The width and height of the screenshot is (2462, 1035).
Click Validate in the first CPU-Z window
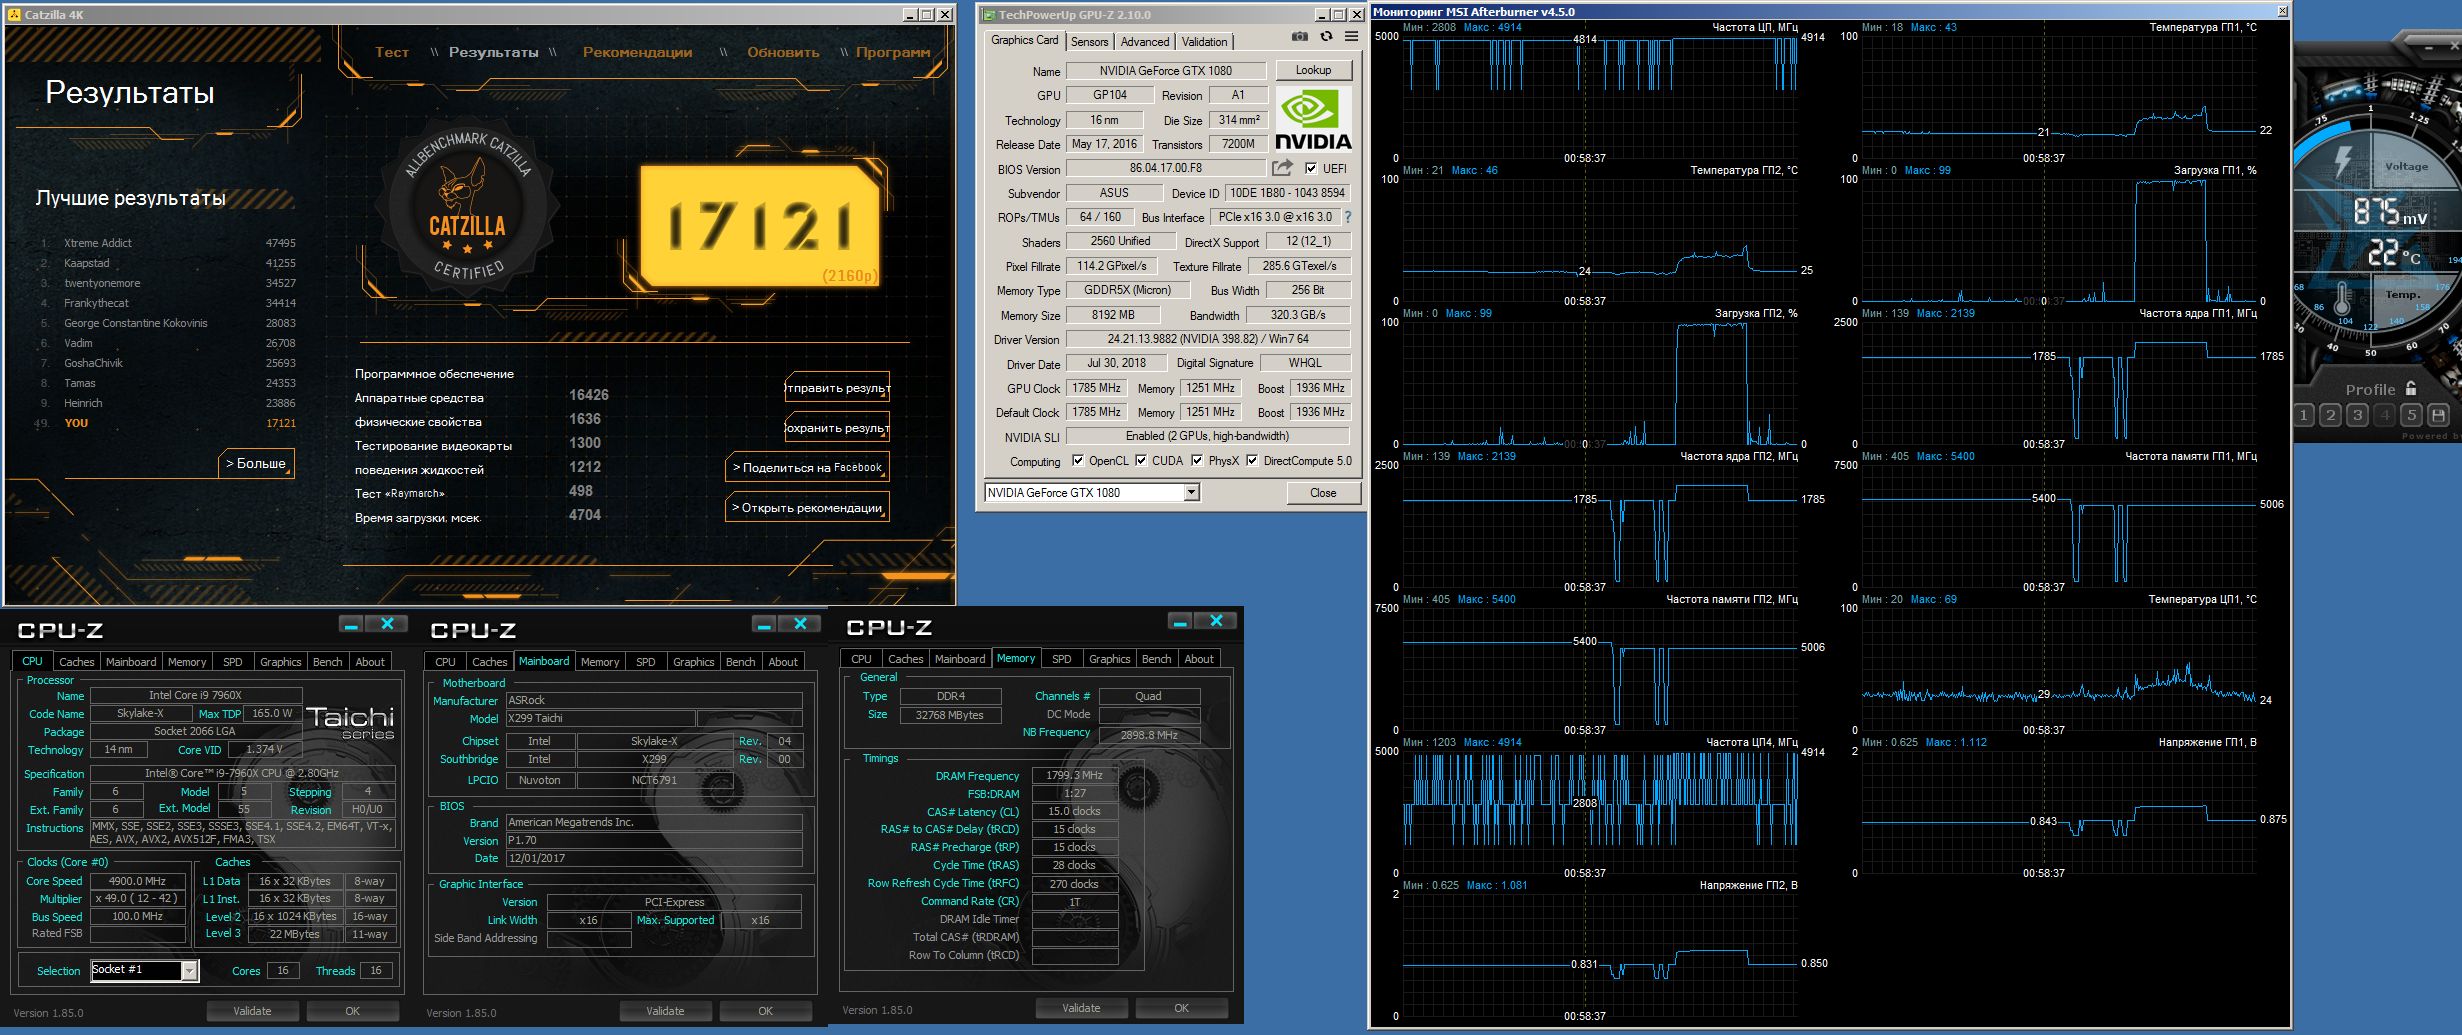point(252,1011)
